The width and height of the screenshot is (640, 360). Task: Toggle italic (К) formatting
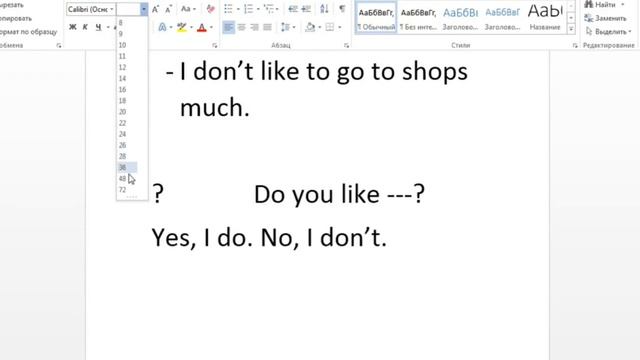coord(85,27)
